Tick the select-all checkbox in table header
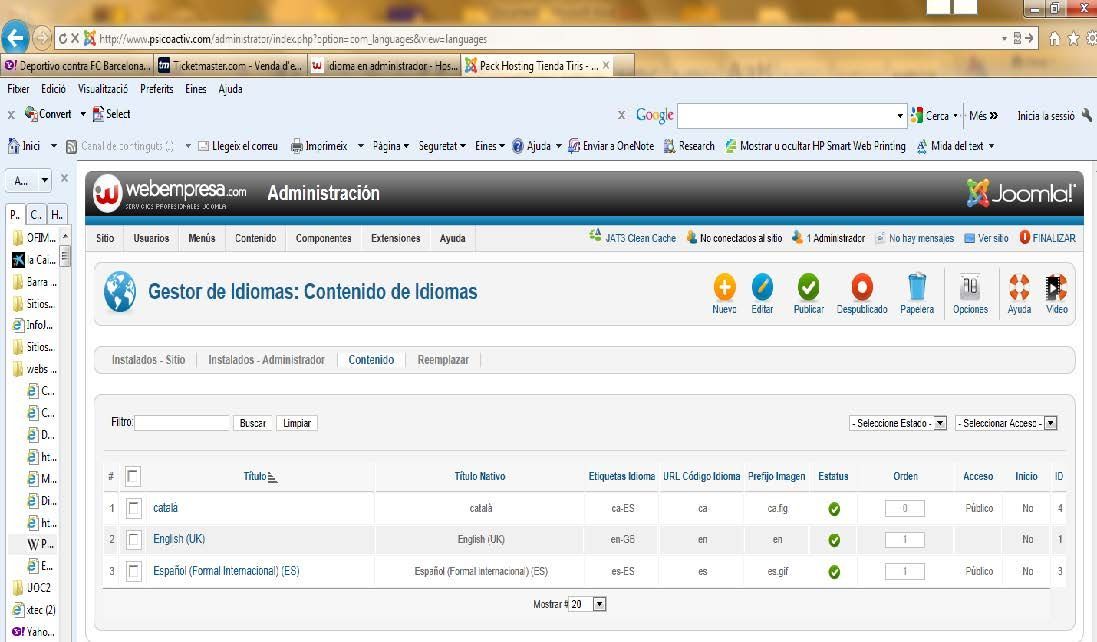 133,476
